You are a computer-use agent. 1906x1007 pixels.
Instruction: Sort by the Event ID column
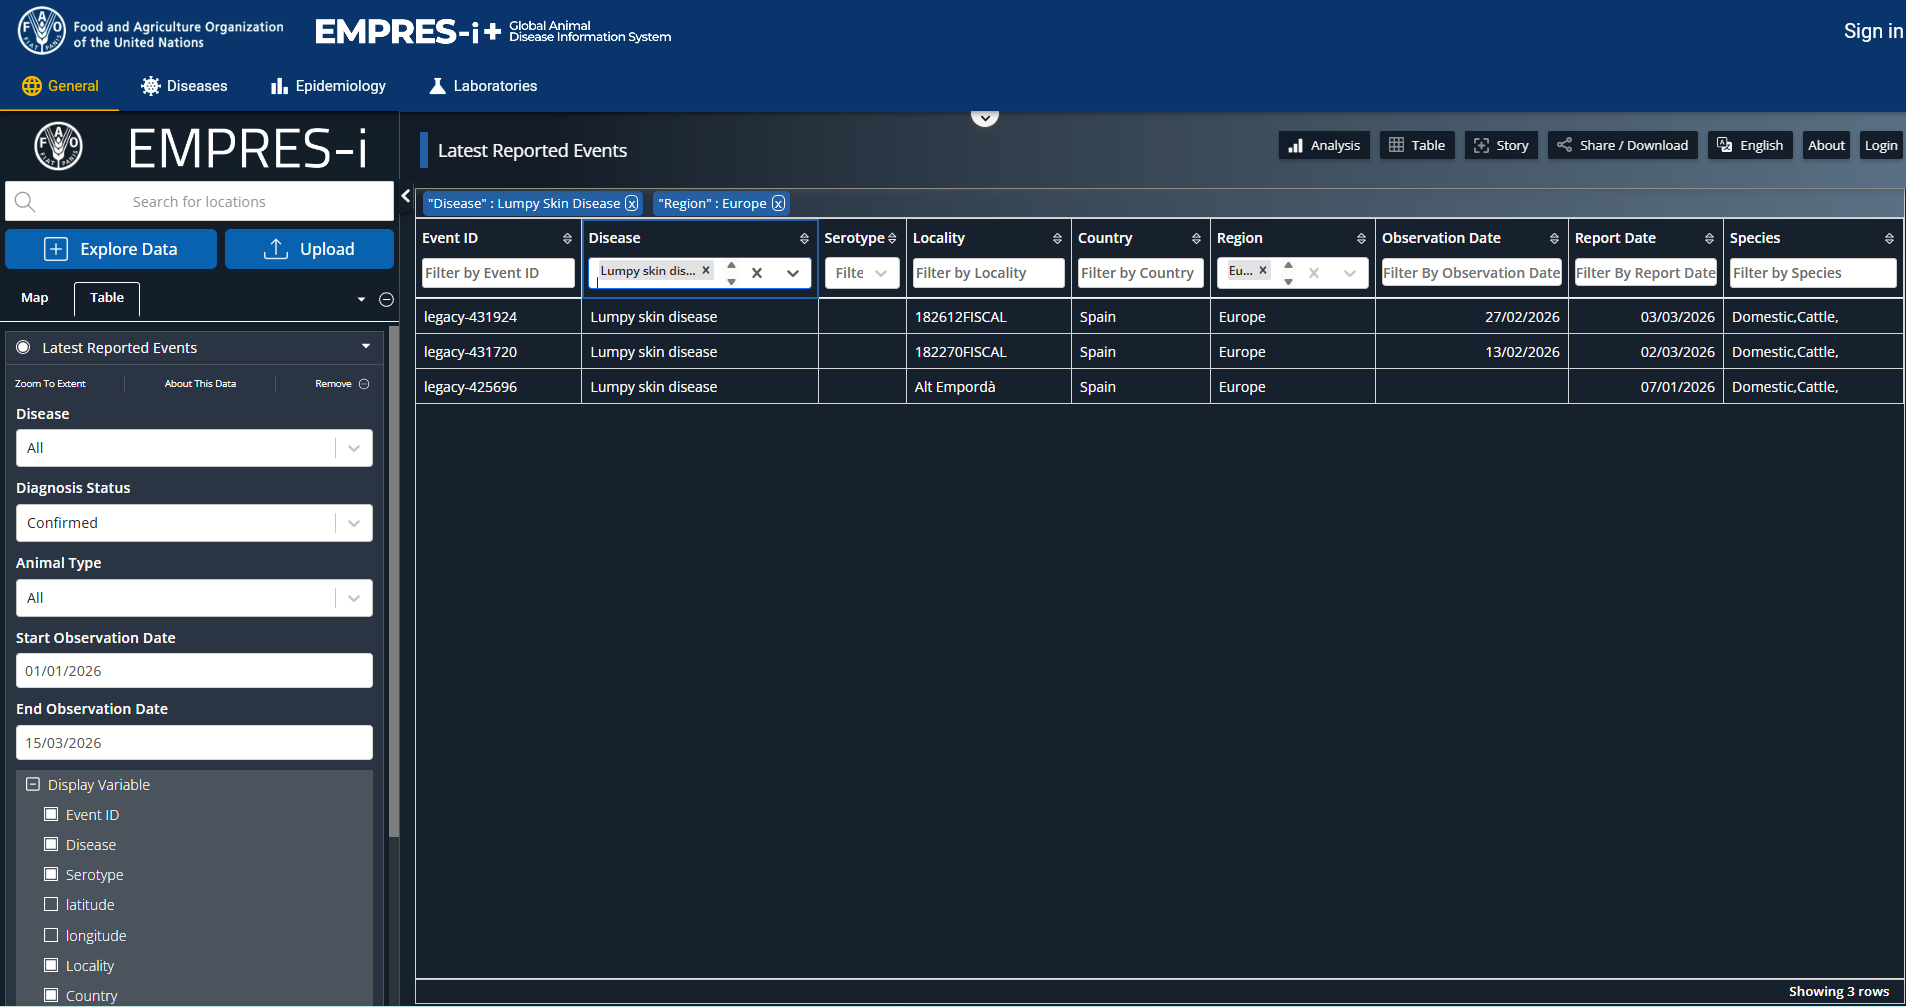point(567,239)
